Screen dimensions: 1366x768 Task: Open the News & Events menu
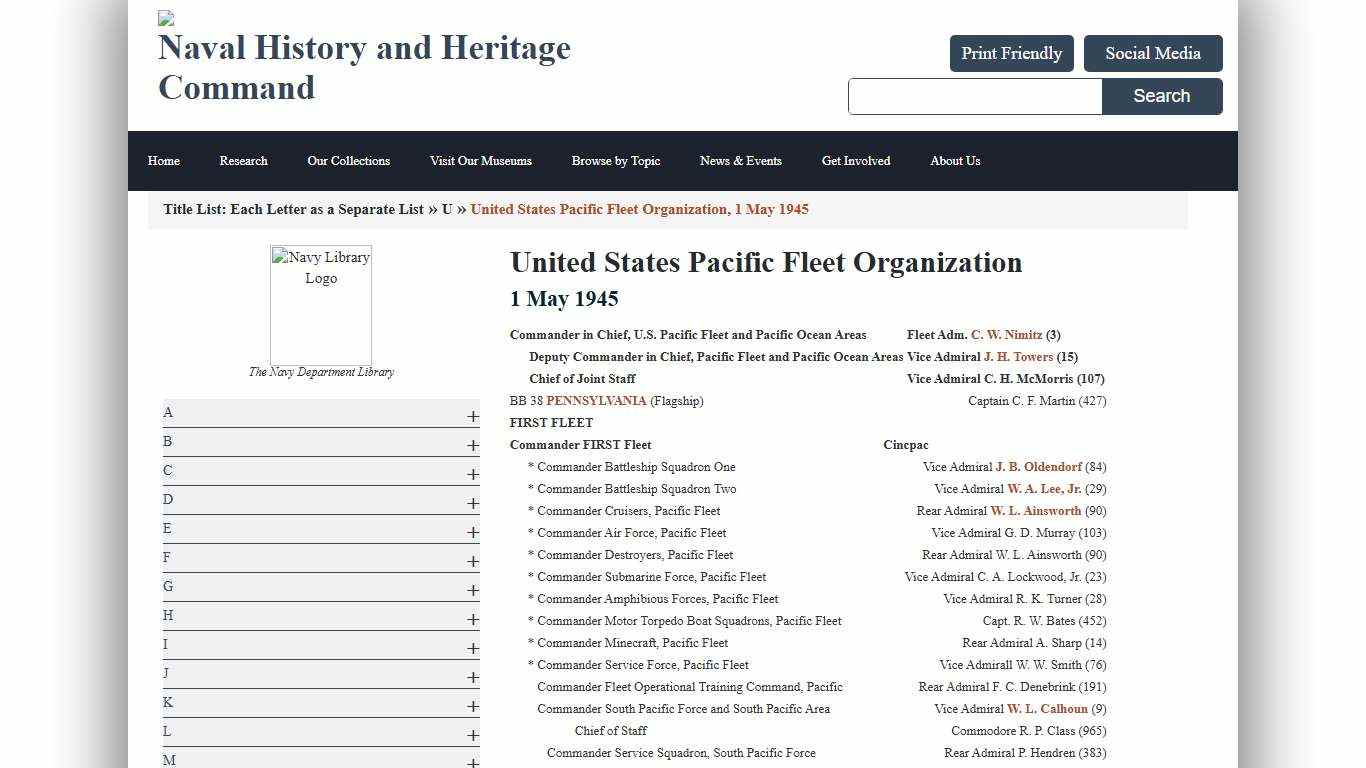click(741, 161)
